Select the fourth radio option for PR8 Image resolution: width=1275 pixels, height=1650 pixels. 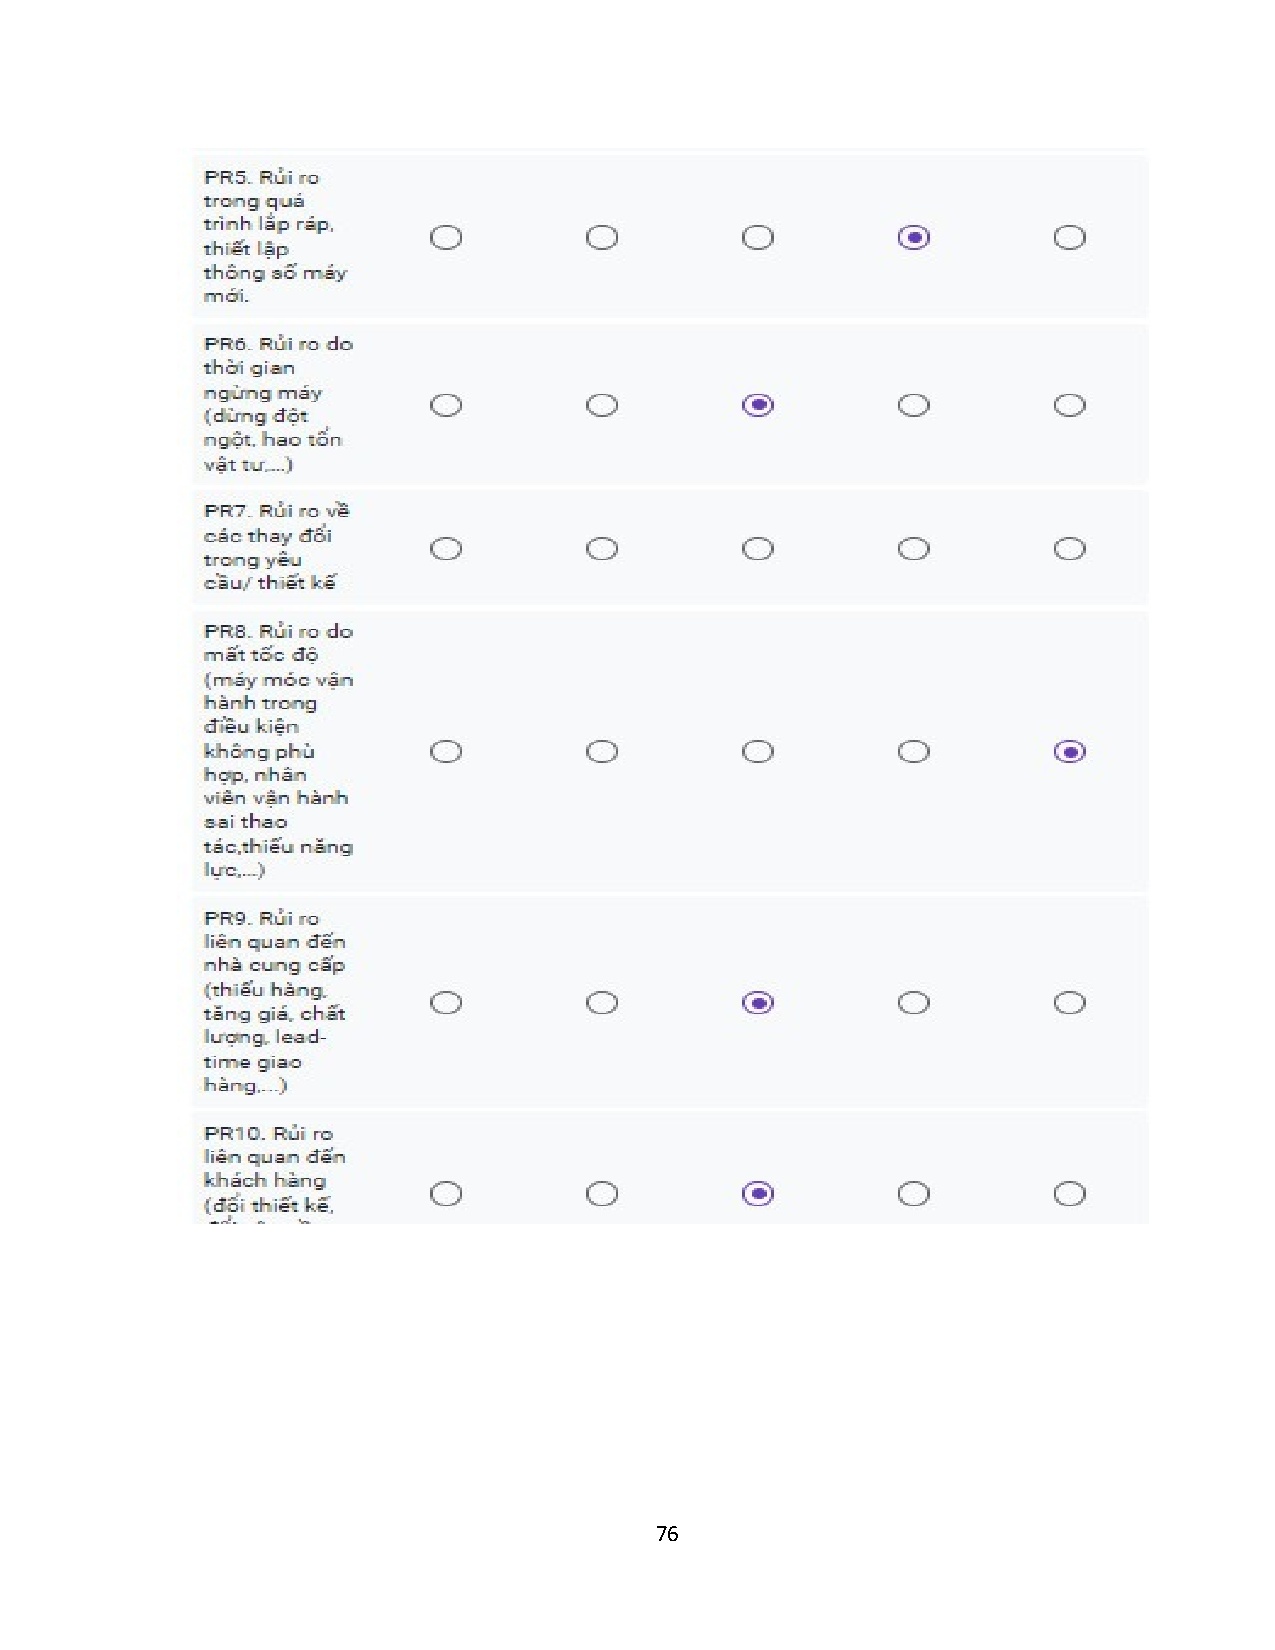[913, 752]
